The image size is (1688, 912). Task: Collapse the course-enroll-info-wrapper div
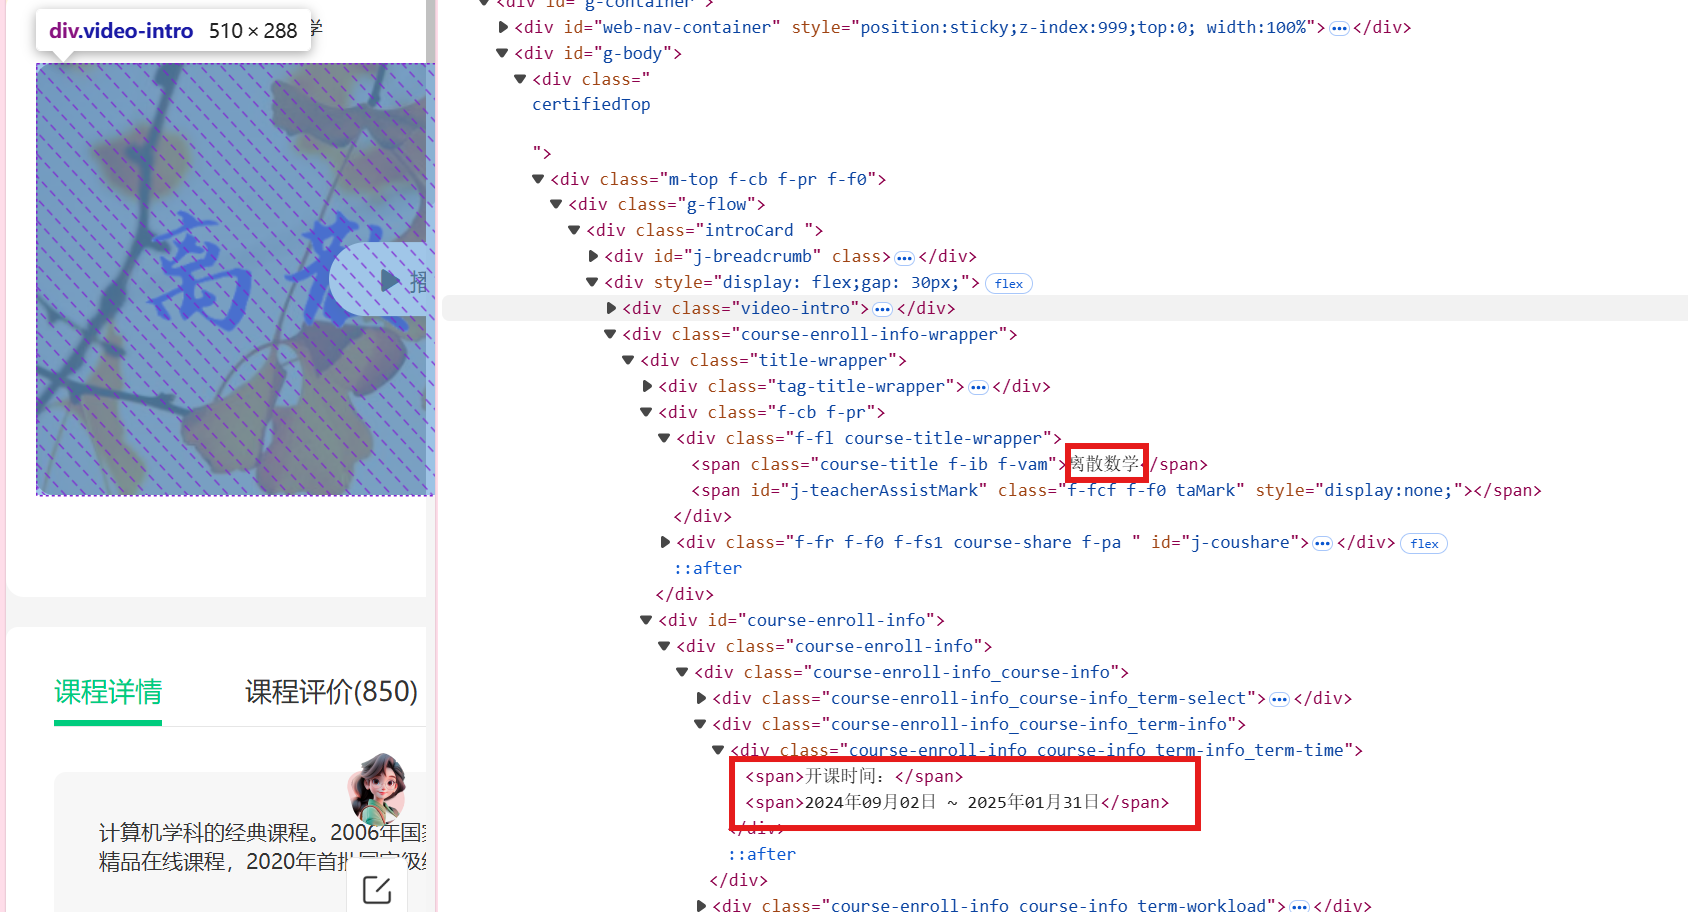[x=611, y=334]
